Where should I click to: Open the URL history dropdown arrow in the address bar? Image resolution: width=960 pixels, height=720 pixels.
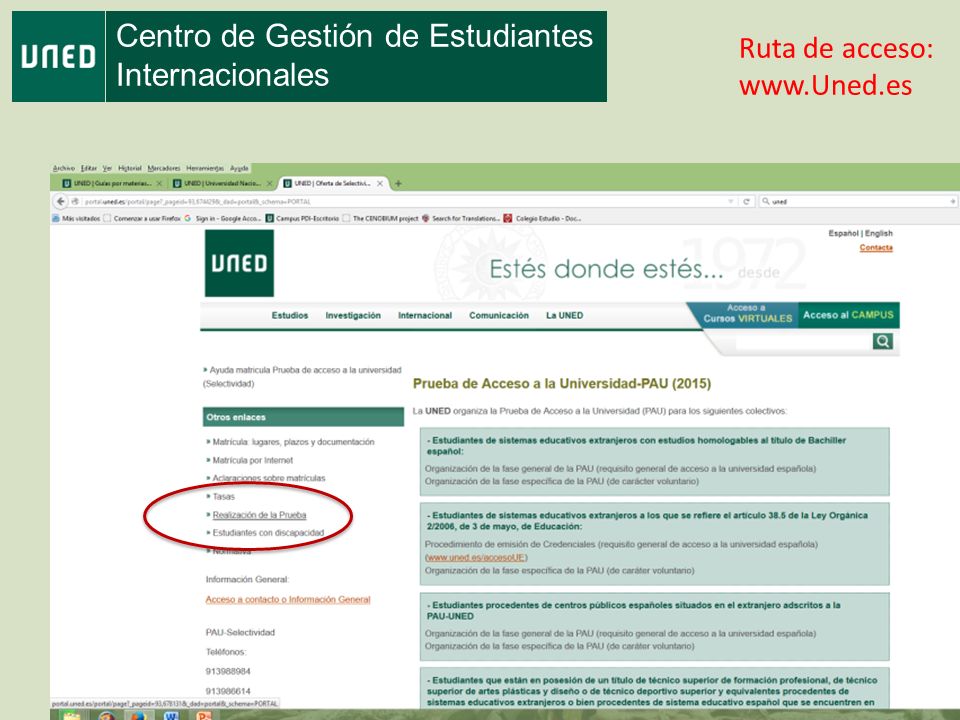(x=730, y=201)
